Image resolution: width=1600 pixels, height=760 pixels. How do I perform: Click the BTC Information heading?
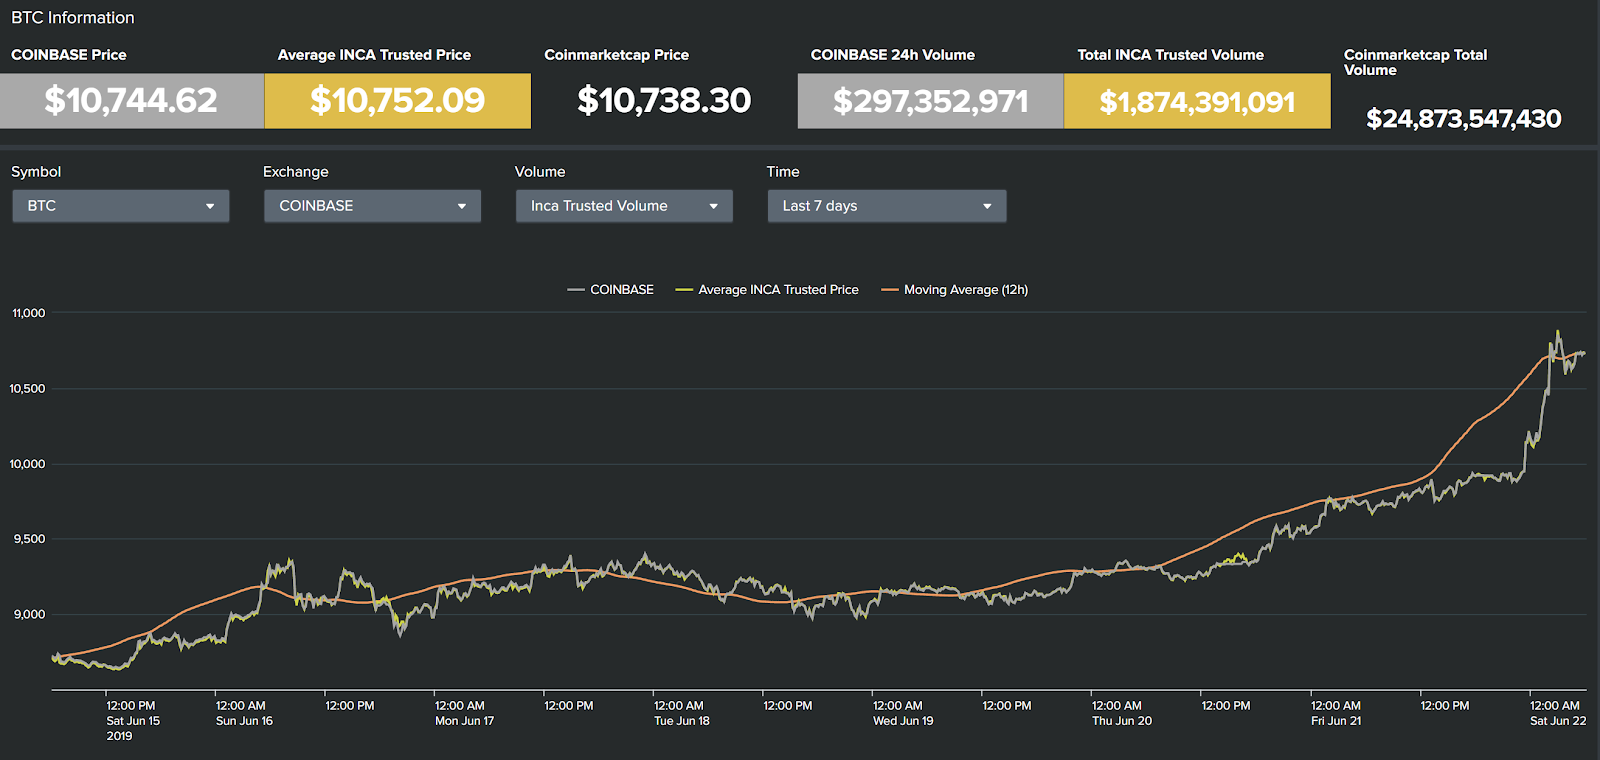tap(73, 18)
